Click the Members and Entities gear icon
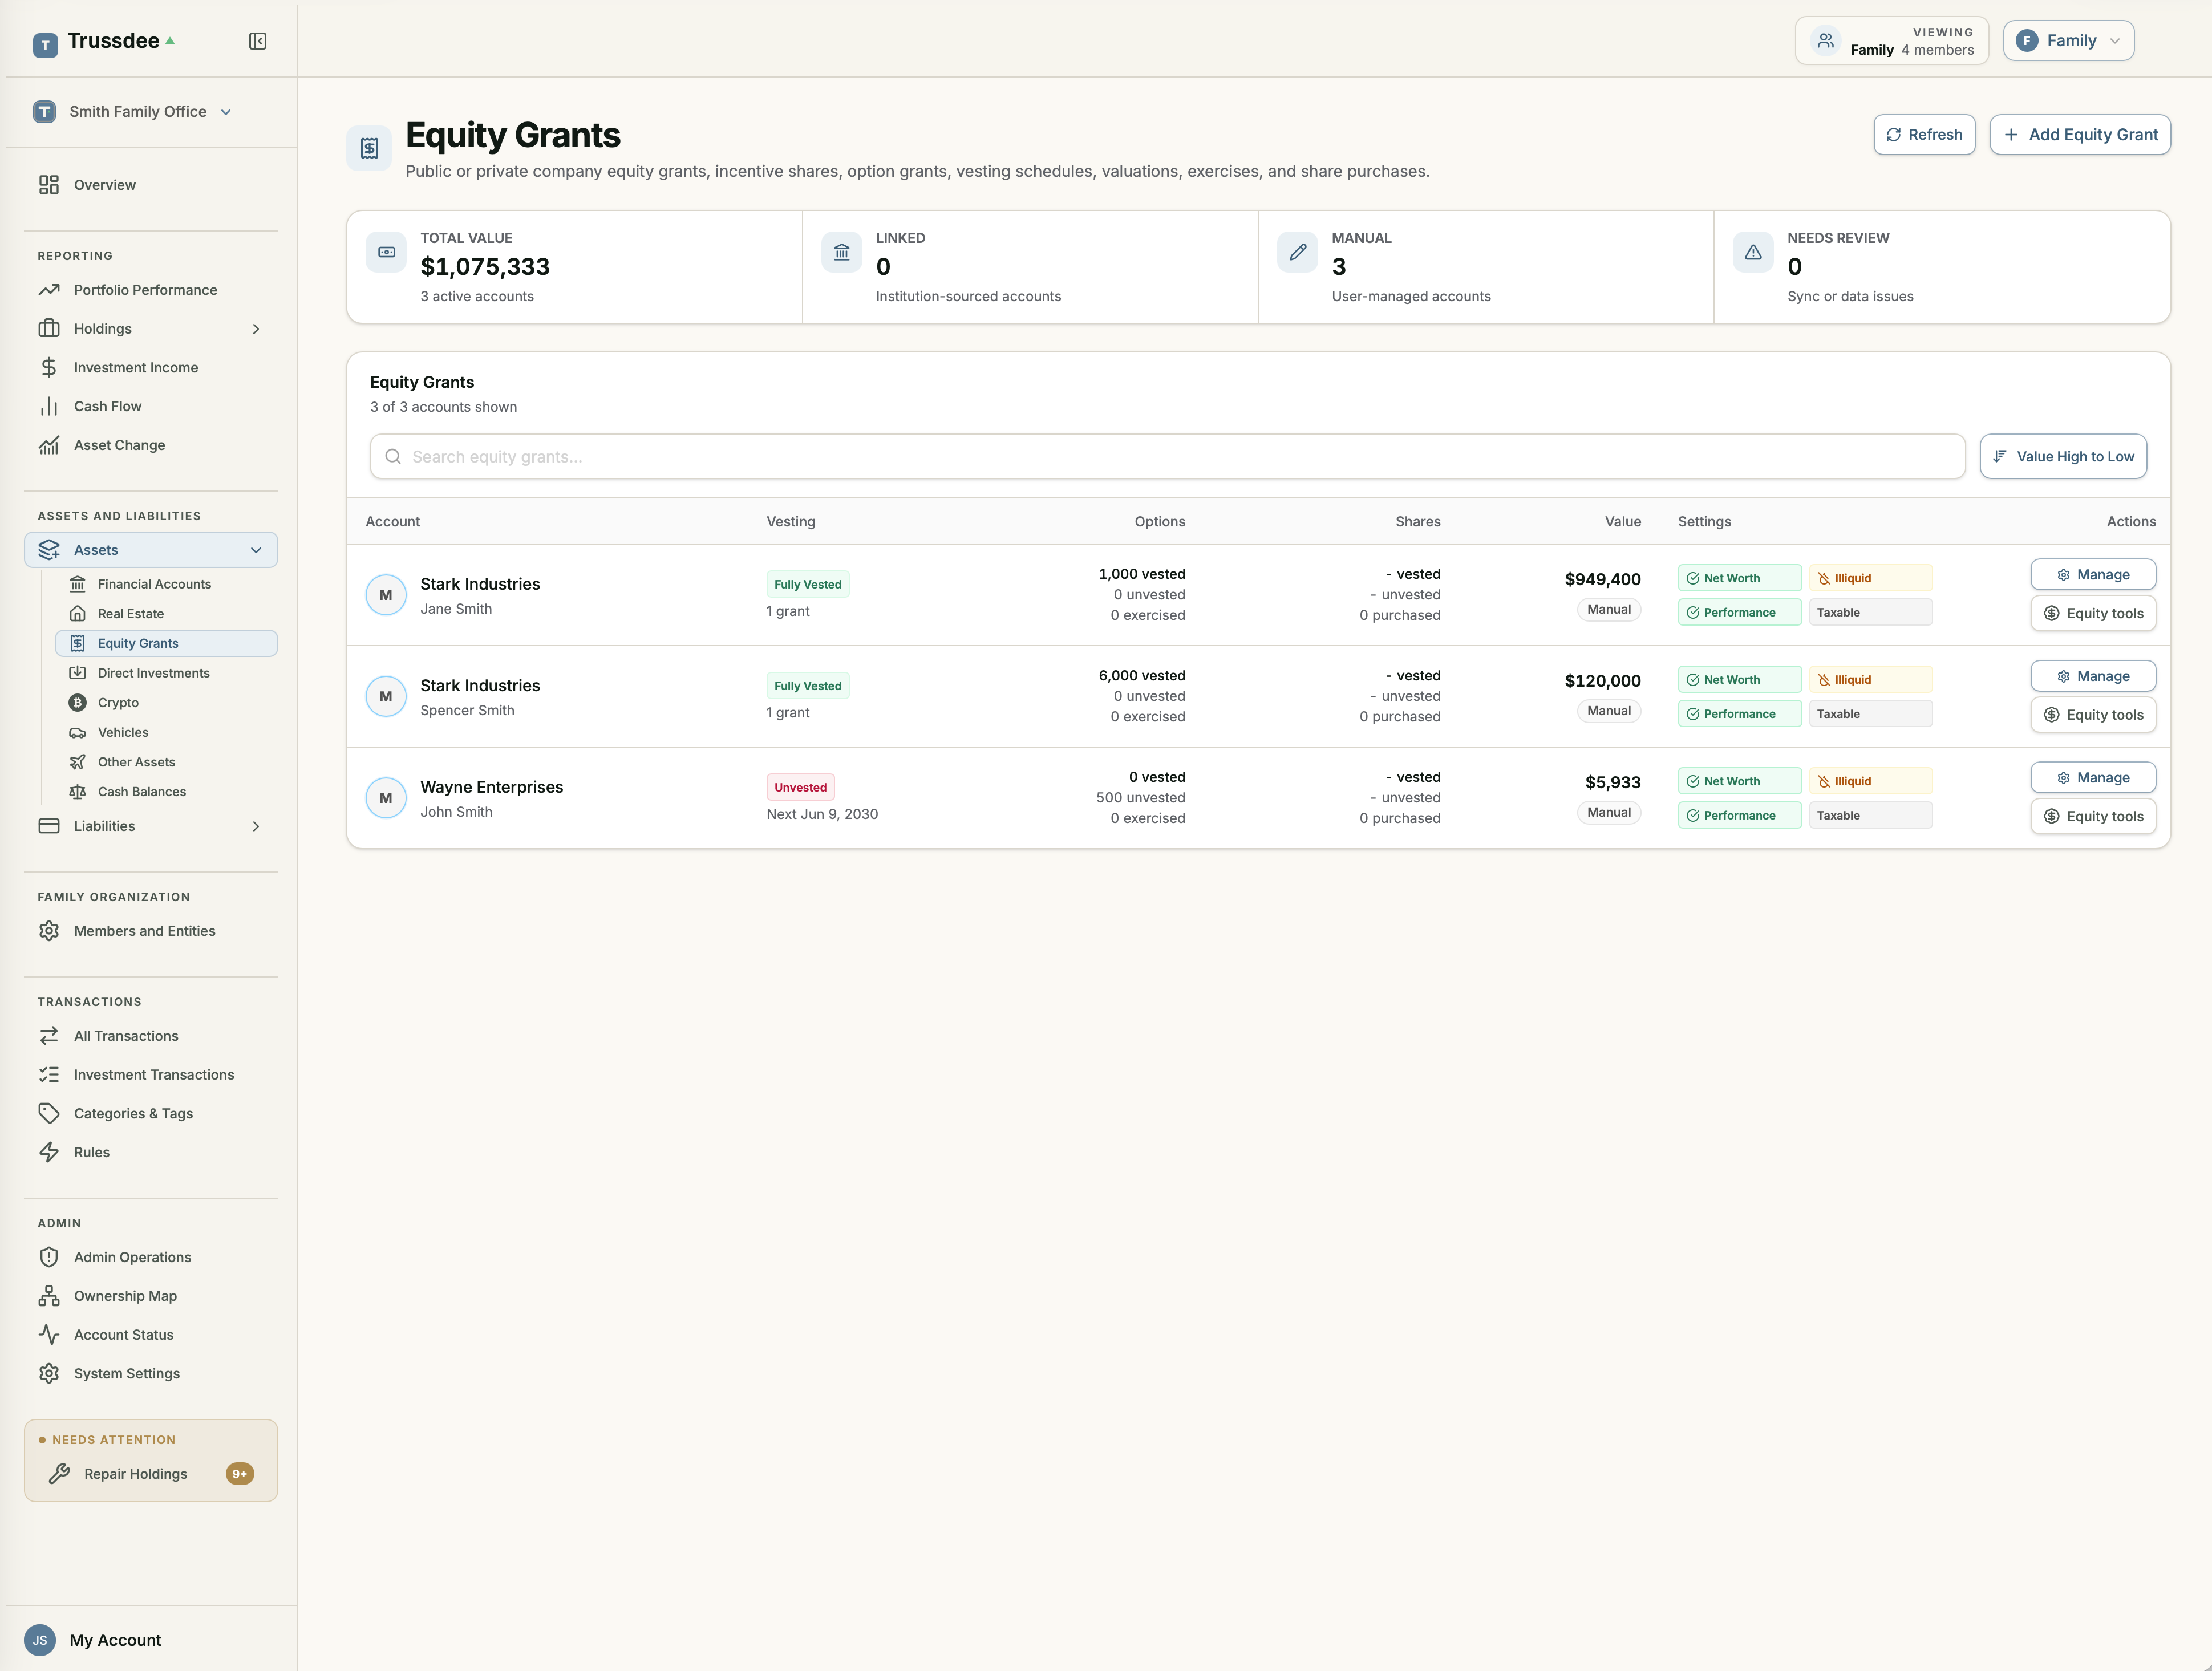 49,931
